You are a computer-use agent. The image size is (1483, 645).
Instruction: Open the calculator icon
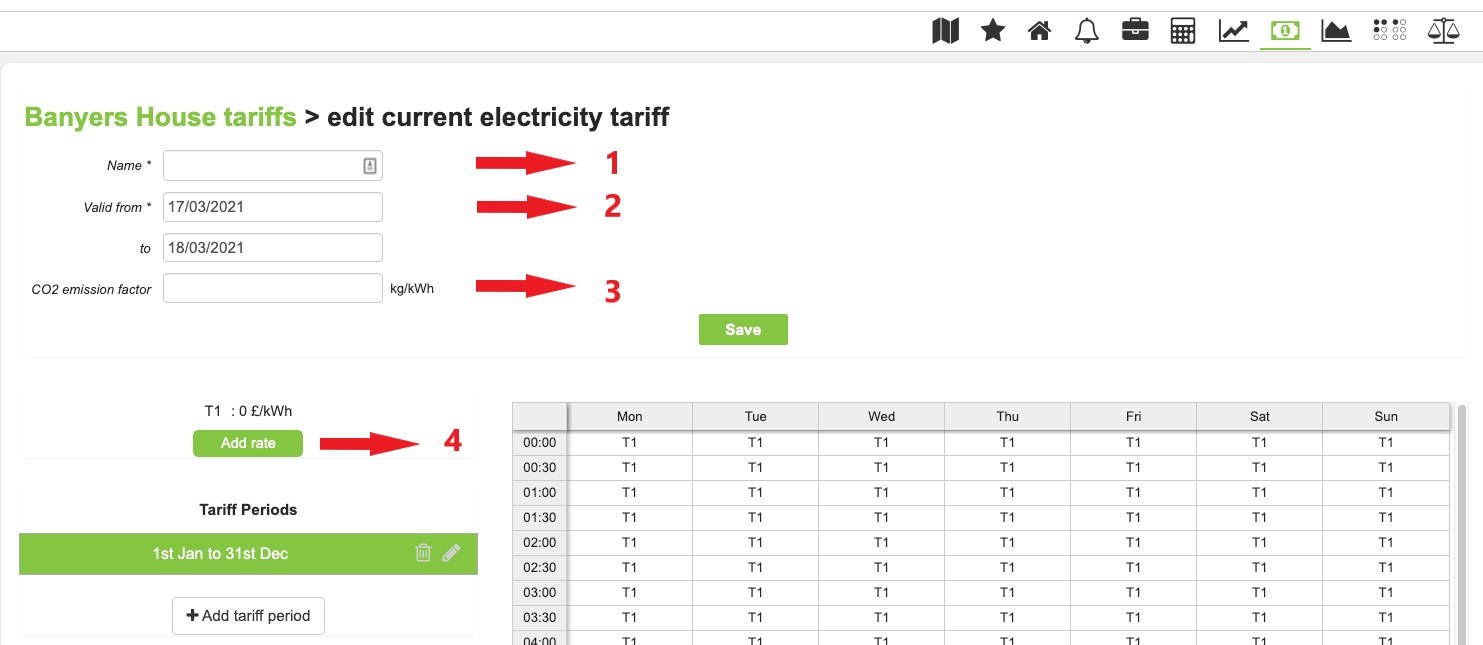(x=1183, y=31)
